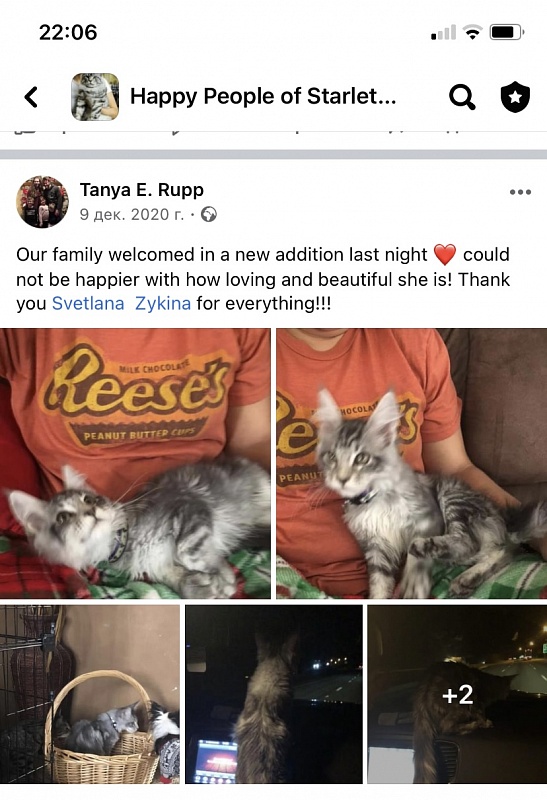Tap Tanya E. Rupp's profile picture
This screenshot has width=547, height=800.
tap(42, 202)
